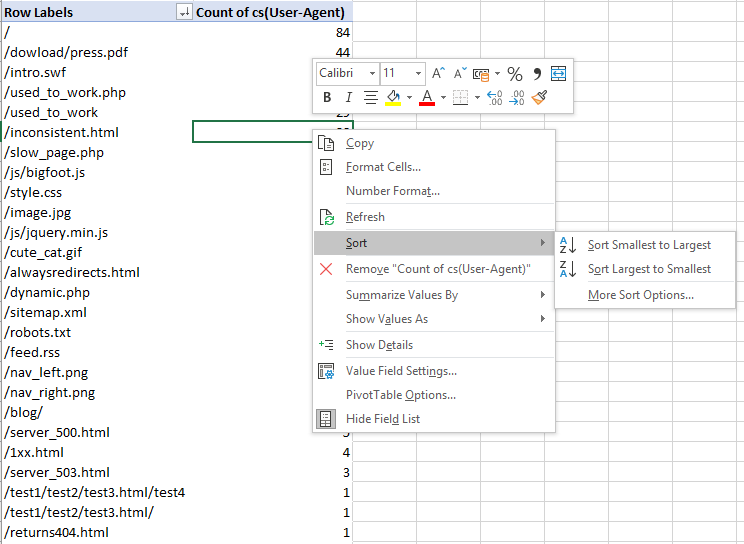744x544 pixels.
Task: Choose Sort Largest to Smallest
Action: (x=649, y=269)
